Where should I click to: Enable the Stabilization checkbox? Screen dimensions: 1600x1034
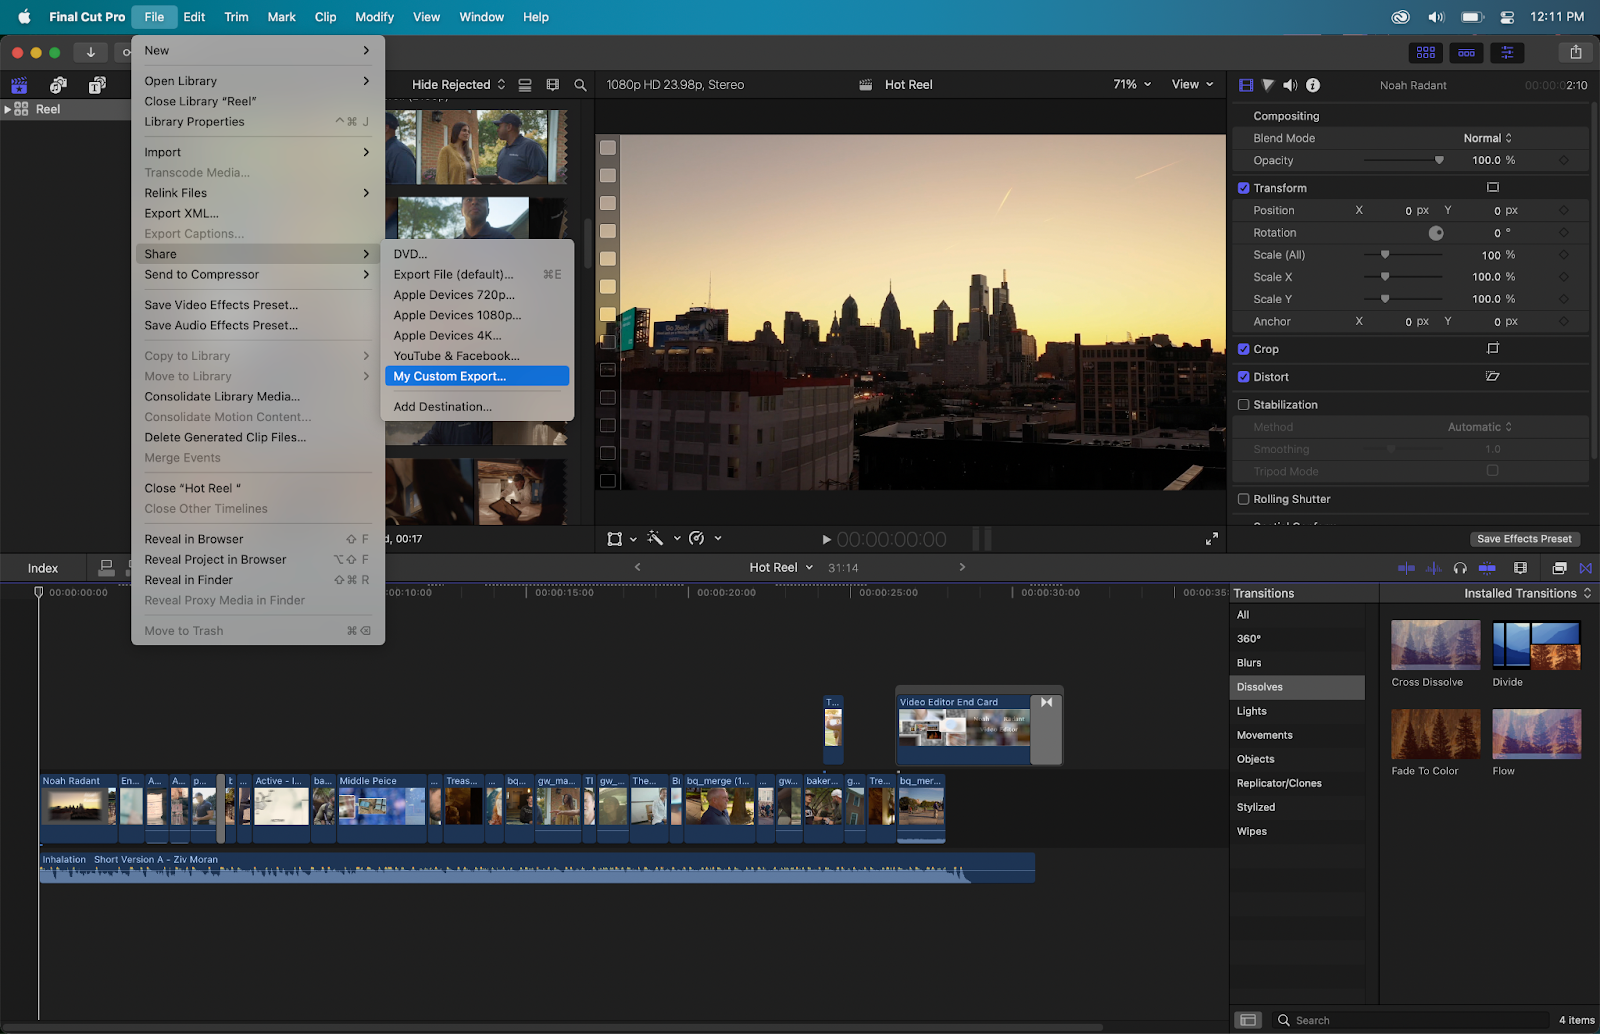click(x=1244, y=405)
